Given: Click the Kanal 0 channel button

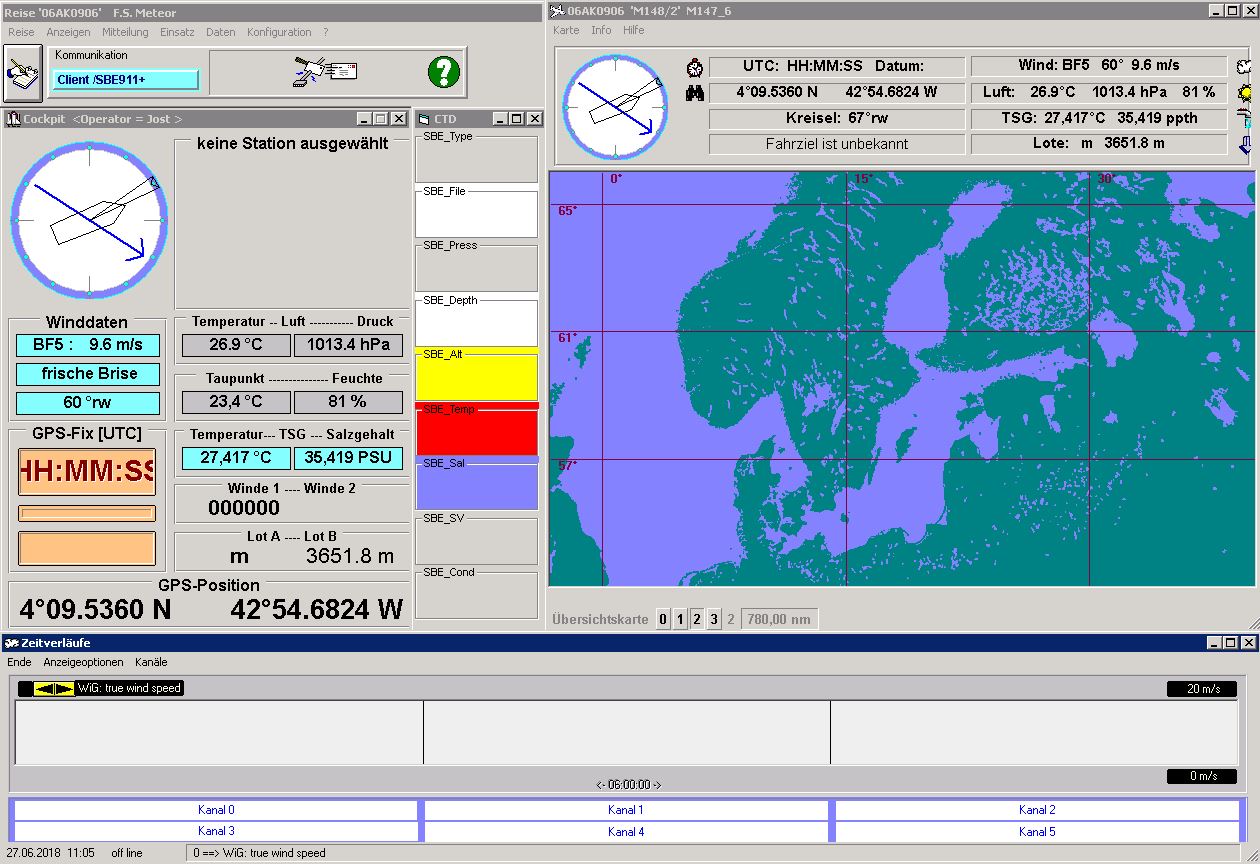Looking at the screenshot, I should click(216, 810).
